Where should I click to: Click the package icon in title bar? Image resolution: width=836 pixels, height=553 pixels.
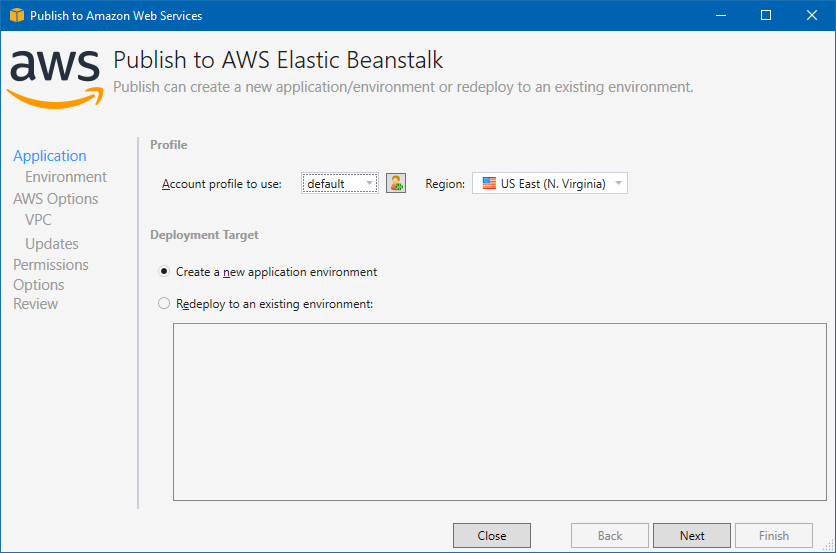[x=17, y=15]
